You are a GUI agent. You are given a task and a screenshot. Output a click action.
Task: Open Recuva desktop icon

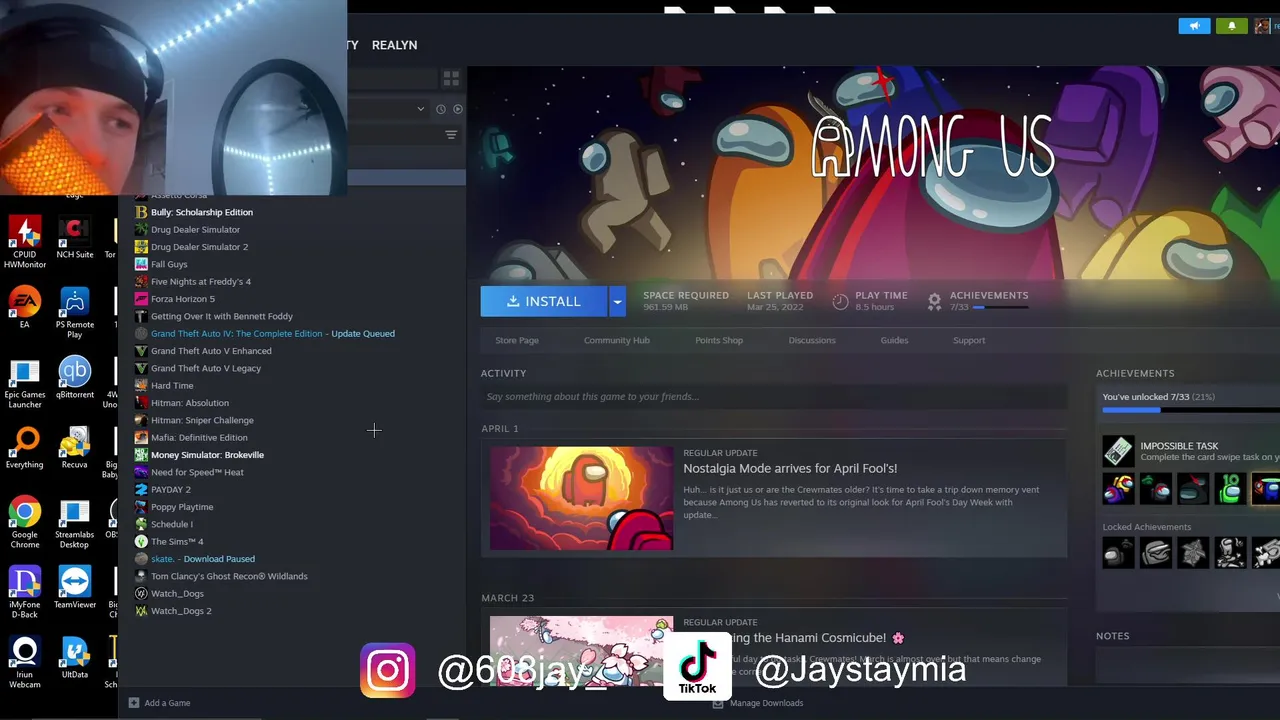point(74,448)
